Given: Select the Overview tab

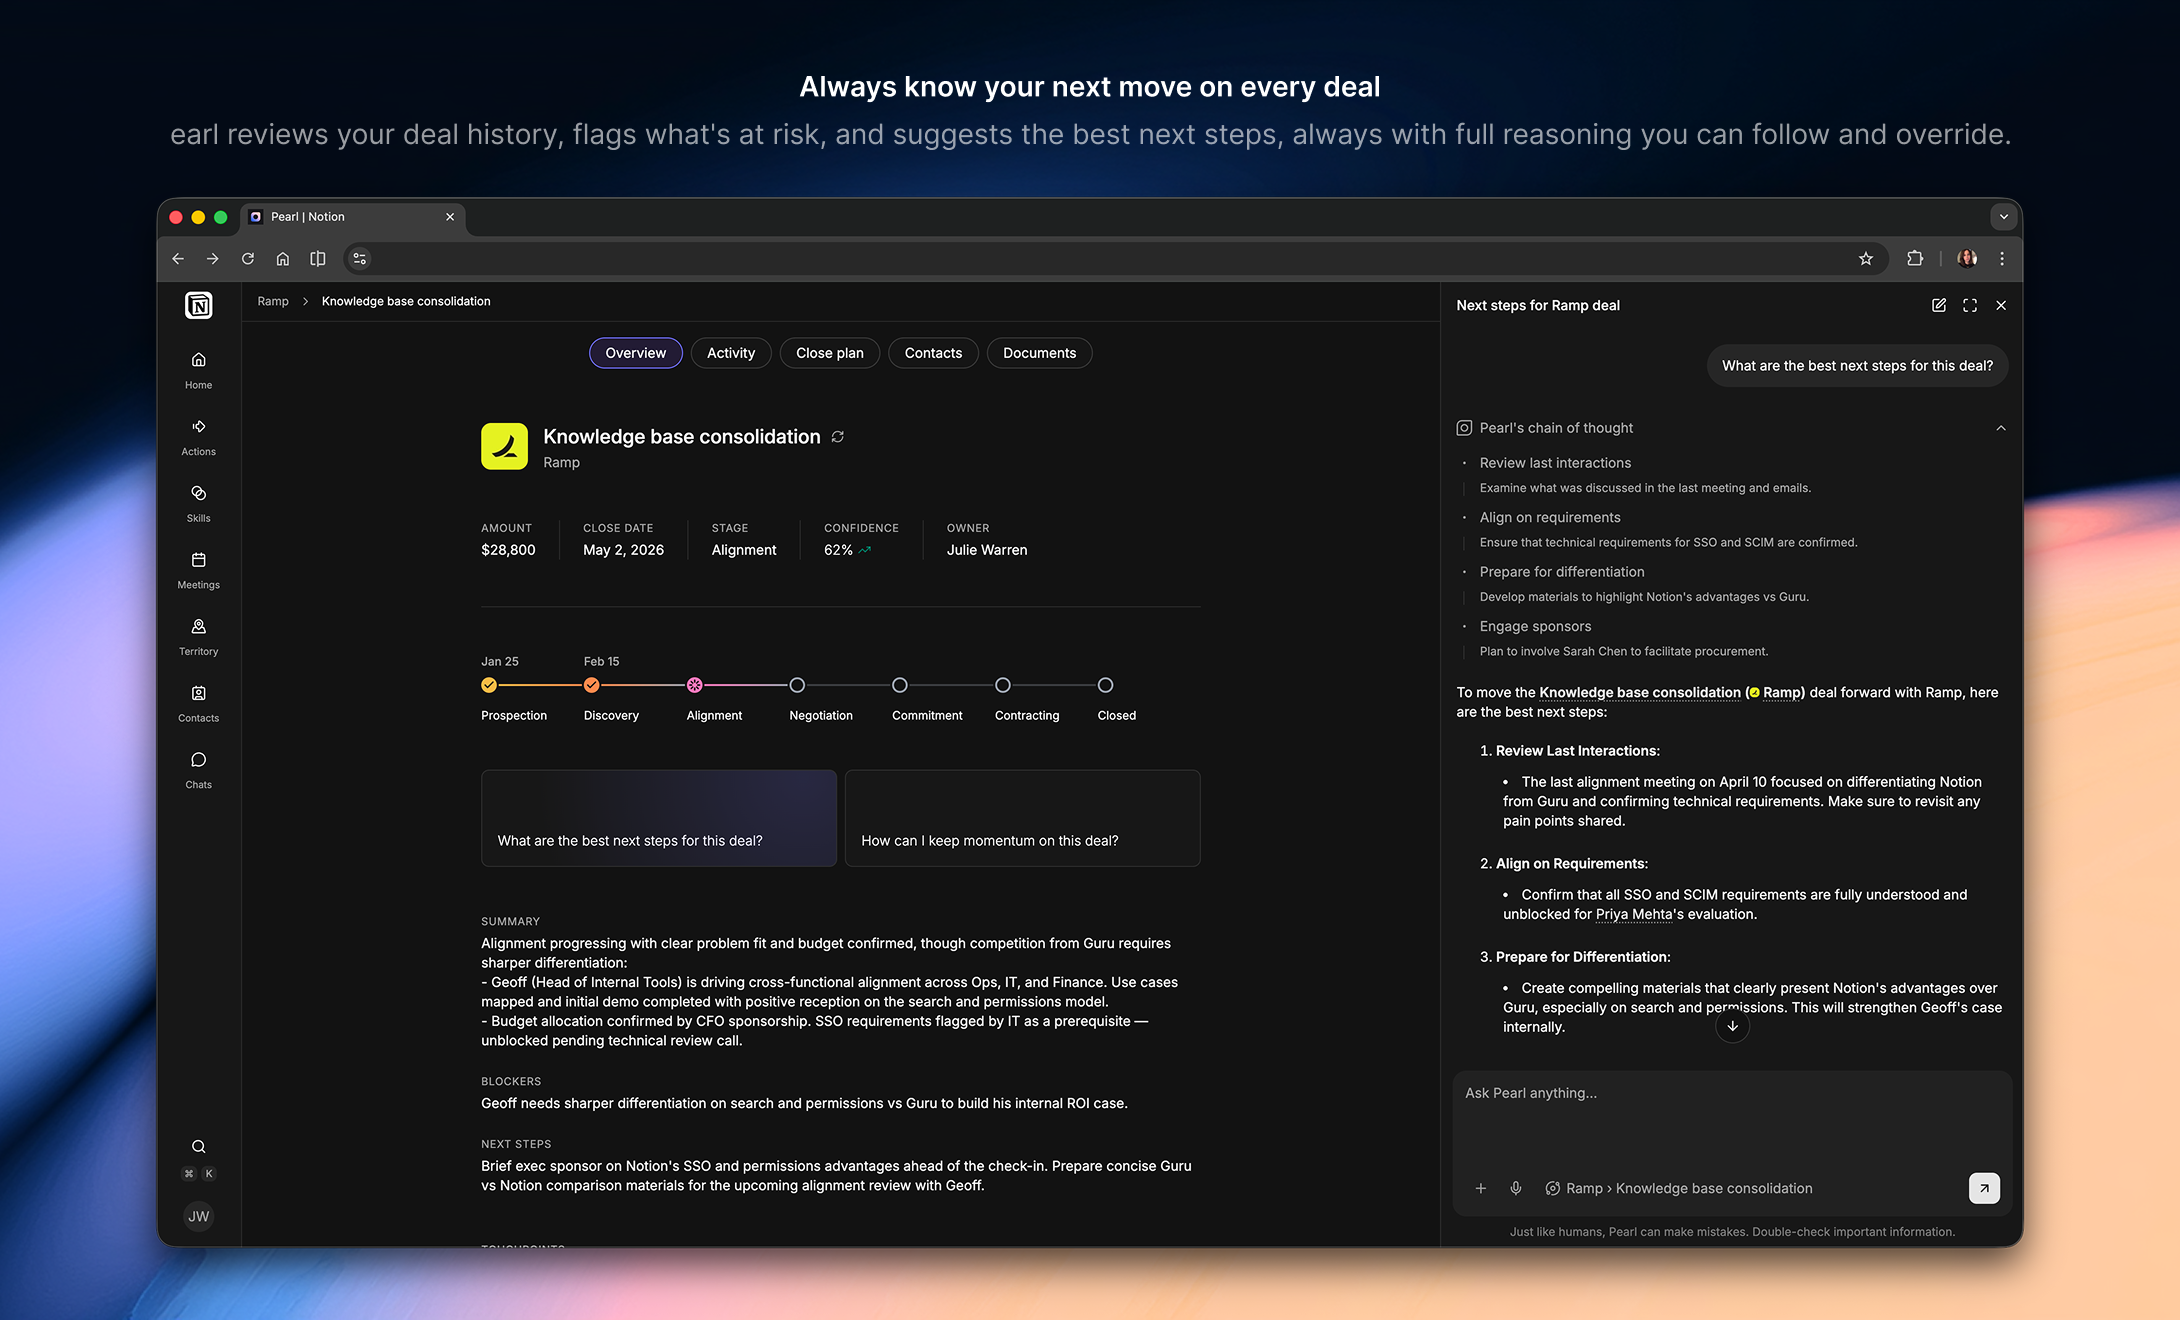Looking at the screenshot, I should coord(635,353).
